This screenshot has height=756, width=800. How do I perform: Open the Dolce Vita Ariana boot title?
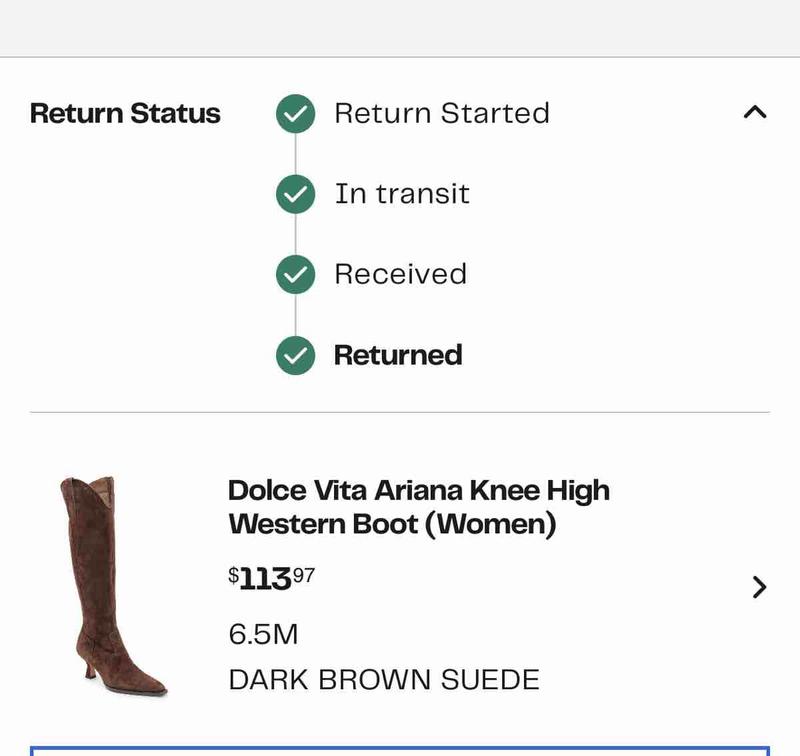pyautogui.click(x=418, y=507)
